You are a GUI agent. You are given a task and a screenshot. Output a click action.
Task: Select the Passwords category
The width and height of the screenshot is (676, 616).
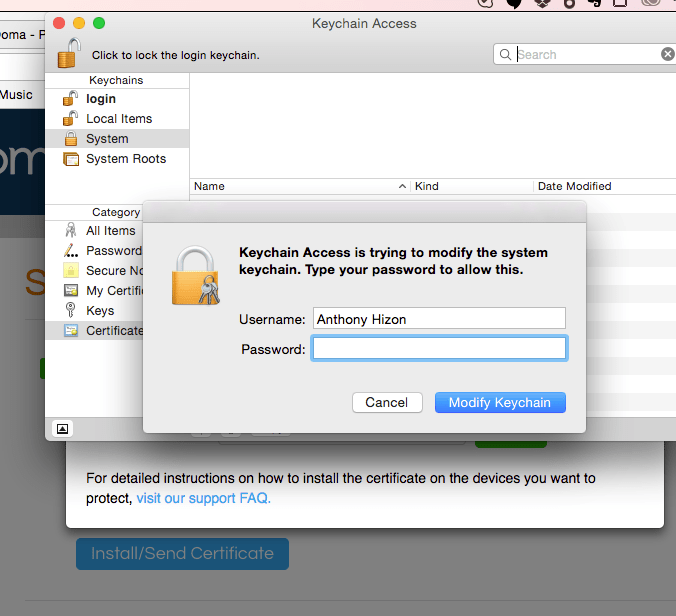(94, 250)
